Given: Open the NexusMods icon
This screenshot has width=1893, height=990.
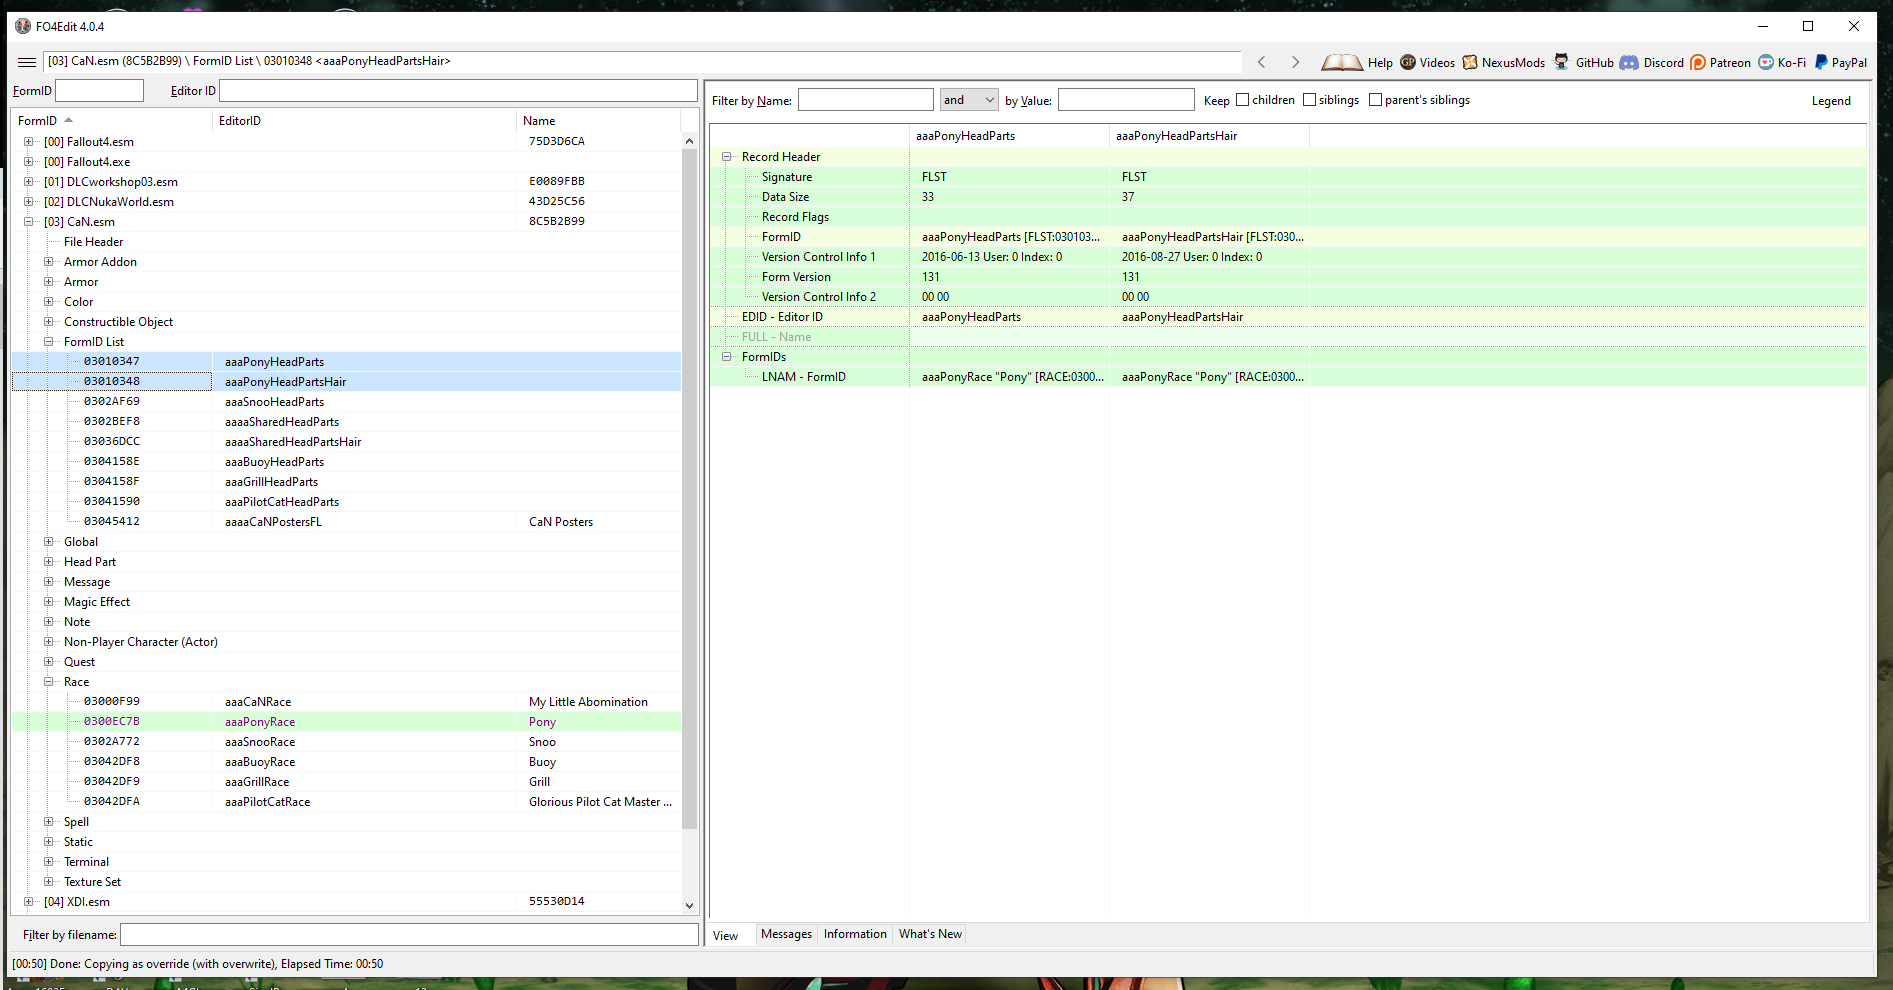Looking at the screenshot, I should [1470, 62].
